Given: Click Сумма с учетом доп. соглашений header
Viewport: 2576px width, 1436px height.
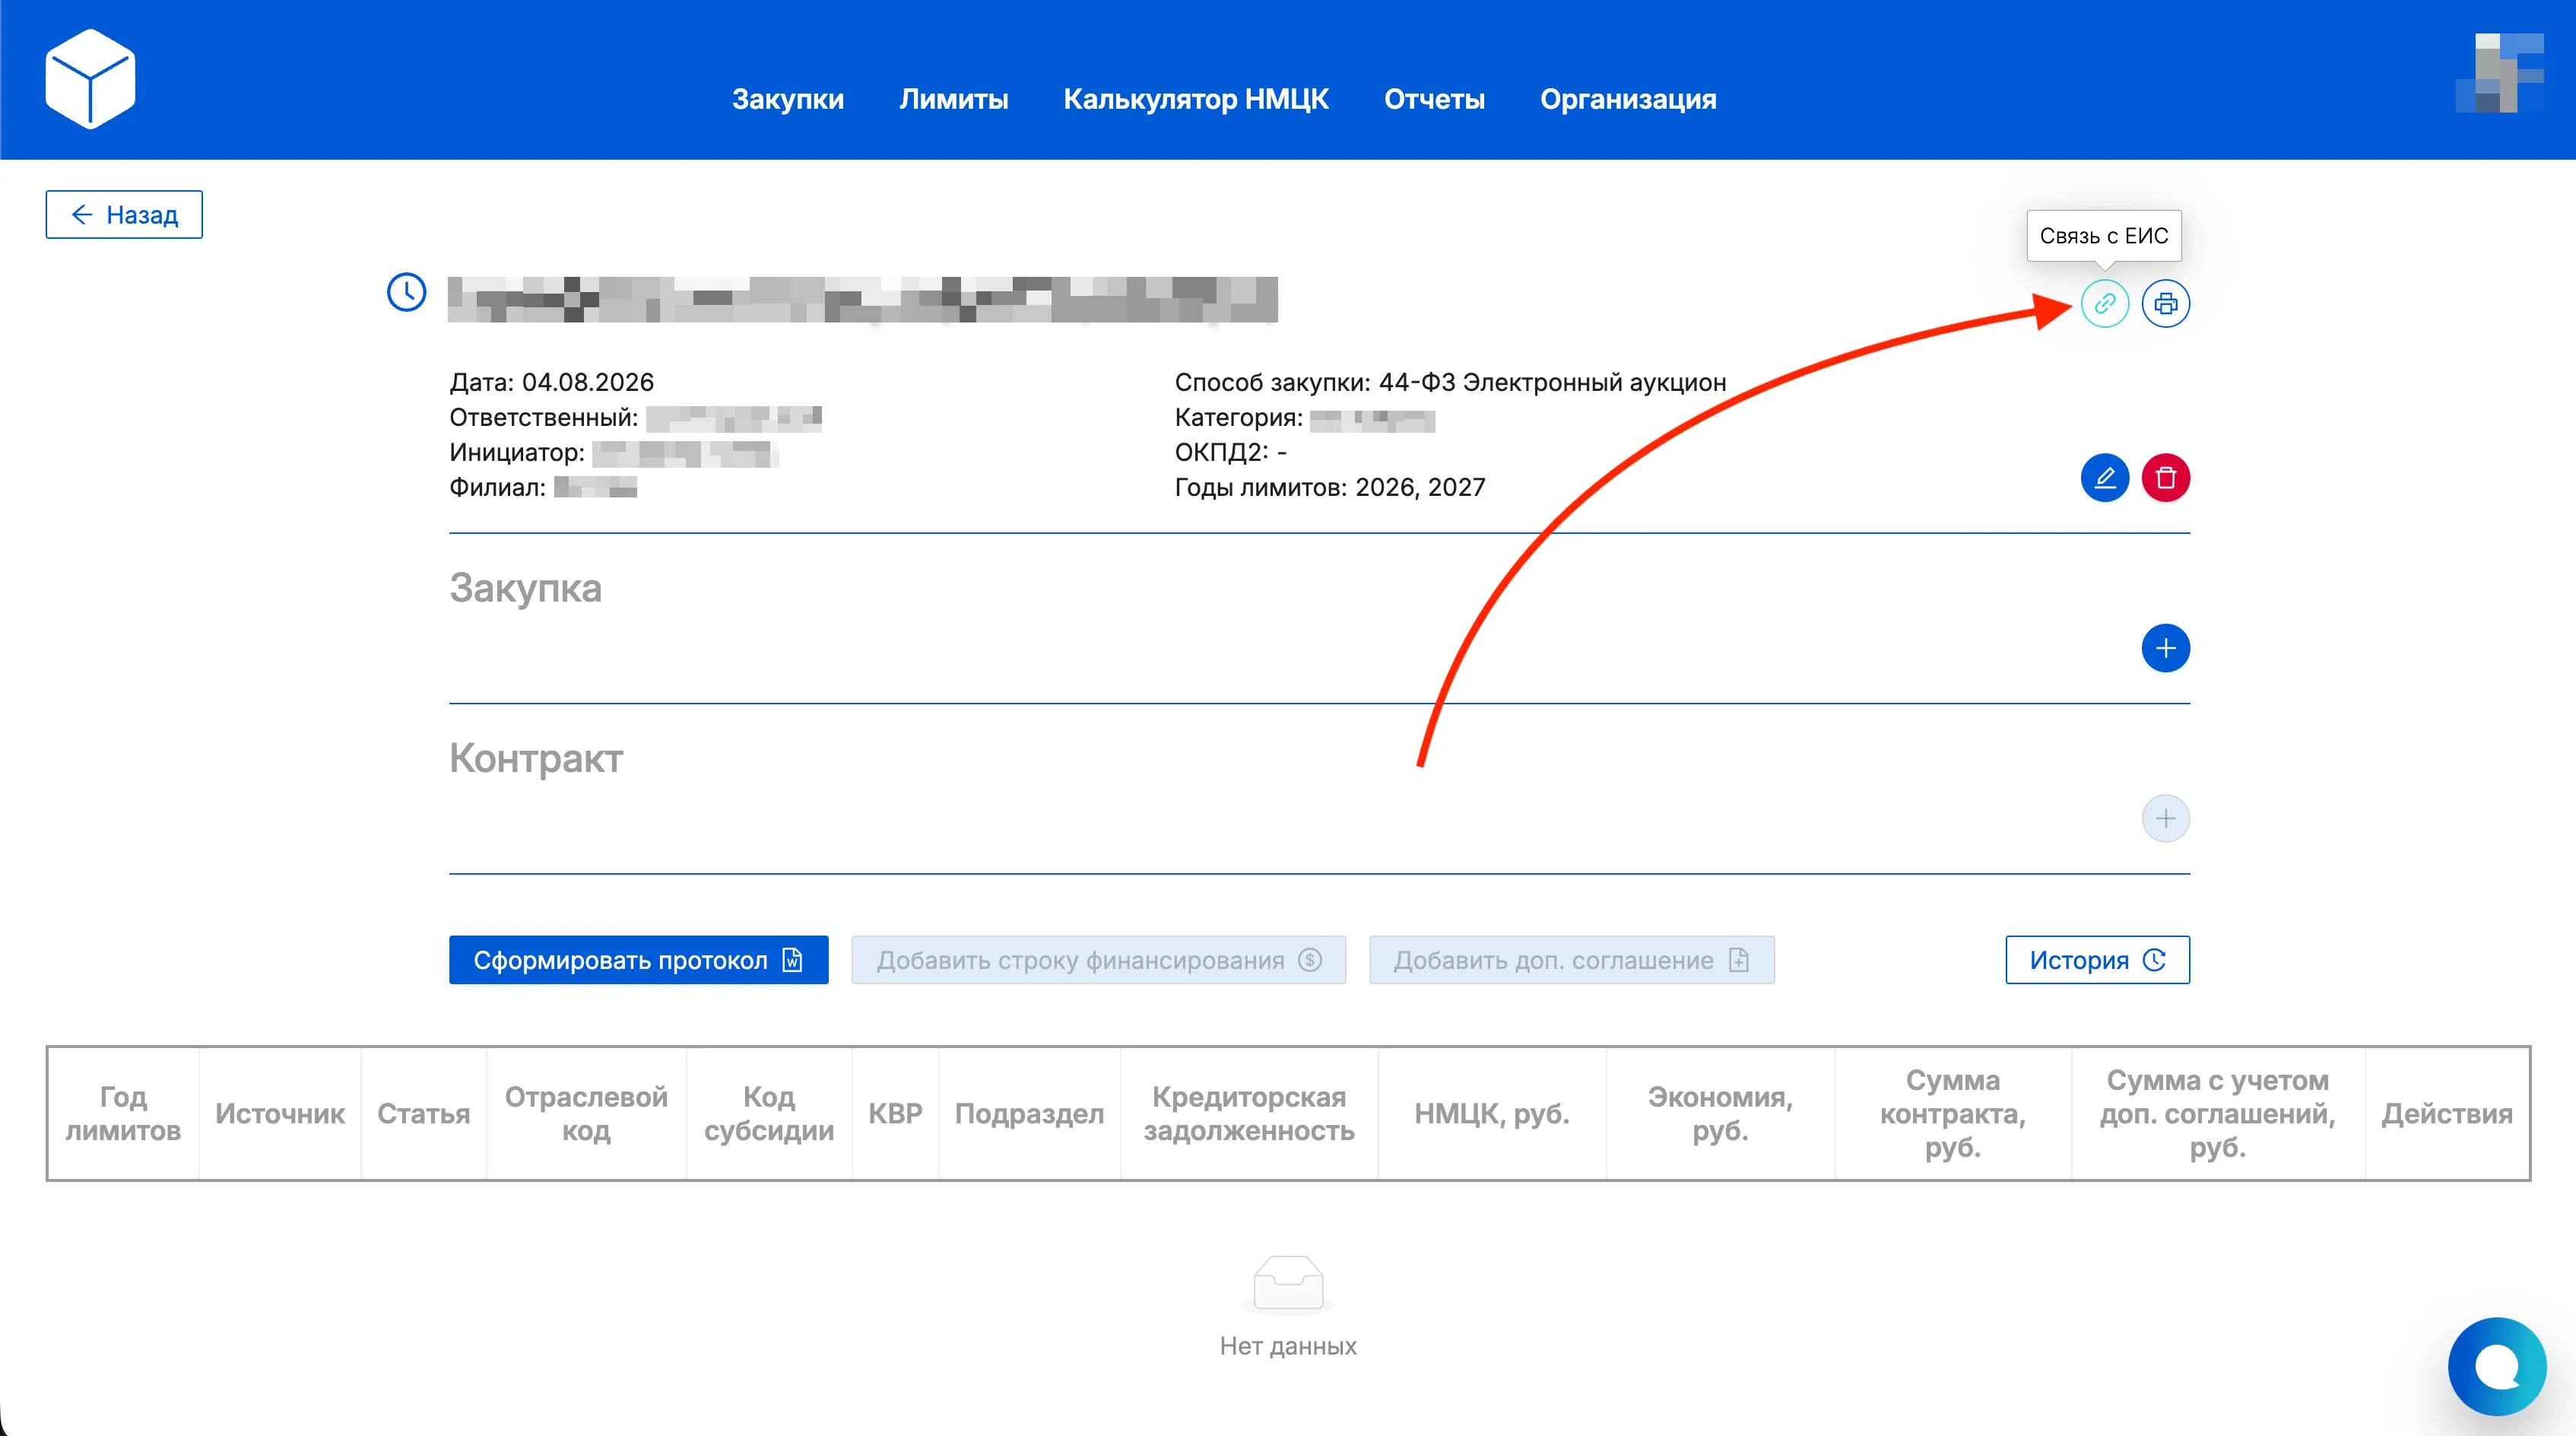Looking at the screenshot, I should click(2218, 1114).
